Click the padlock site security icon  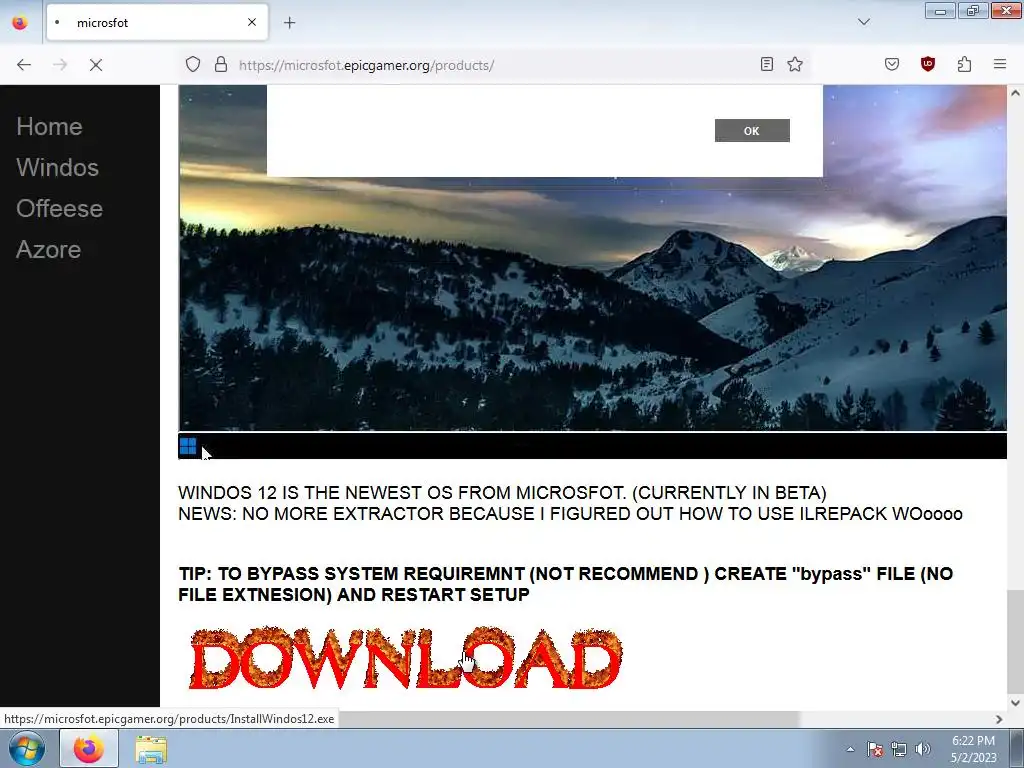(221, 65)
